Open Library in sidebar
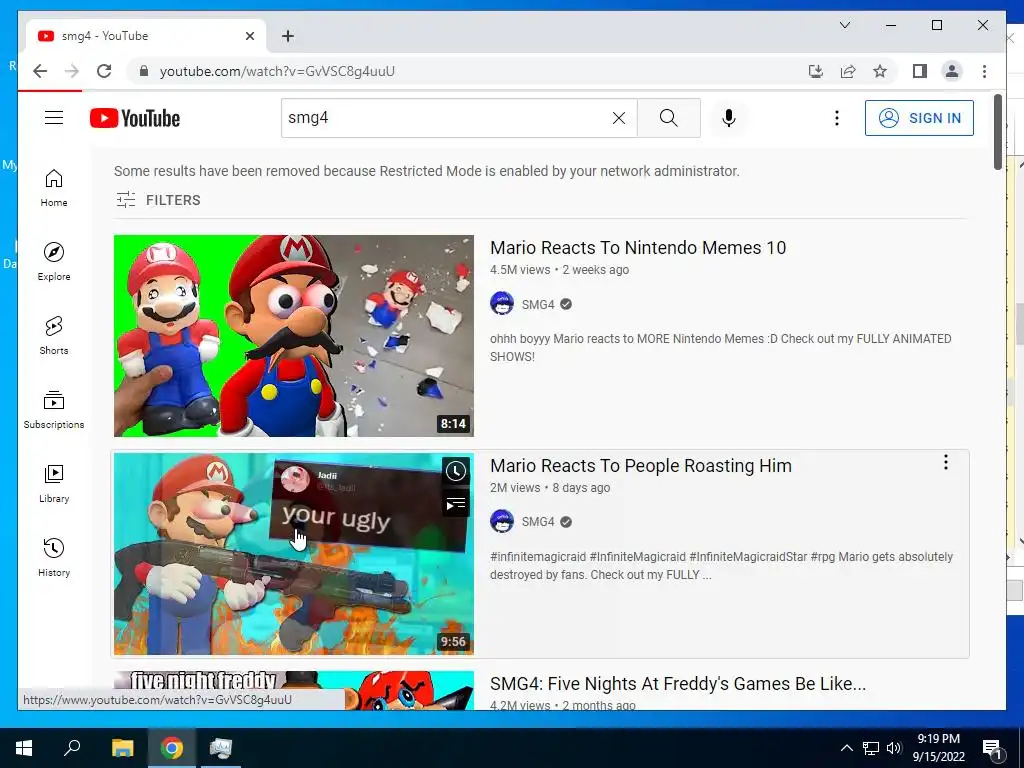The height and width of the screenshot is (768, 1024). coord(54,484)
